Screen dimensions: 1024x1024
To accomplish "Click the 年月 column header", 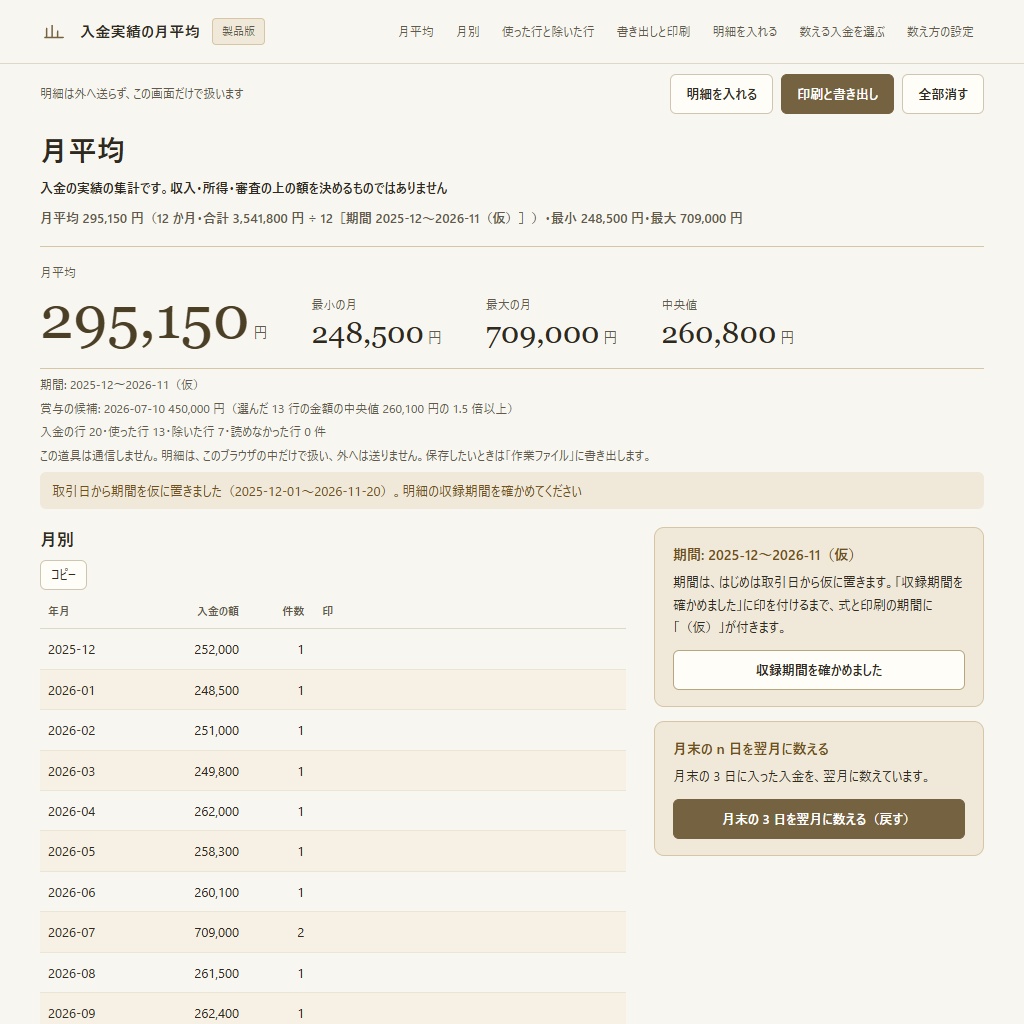I will click(x=59, y=611).
